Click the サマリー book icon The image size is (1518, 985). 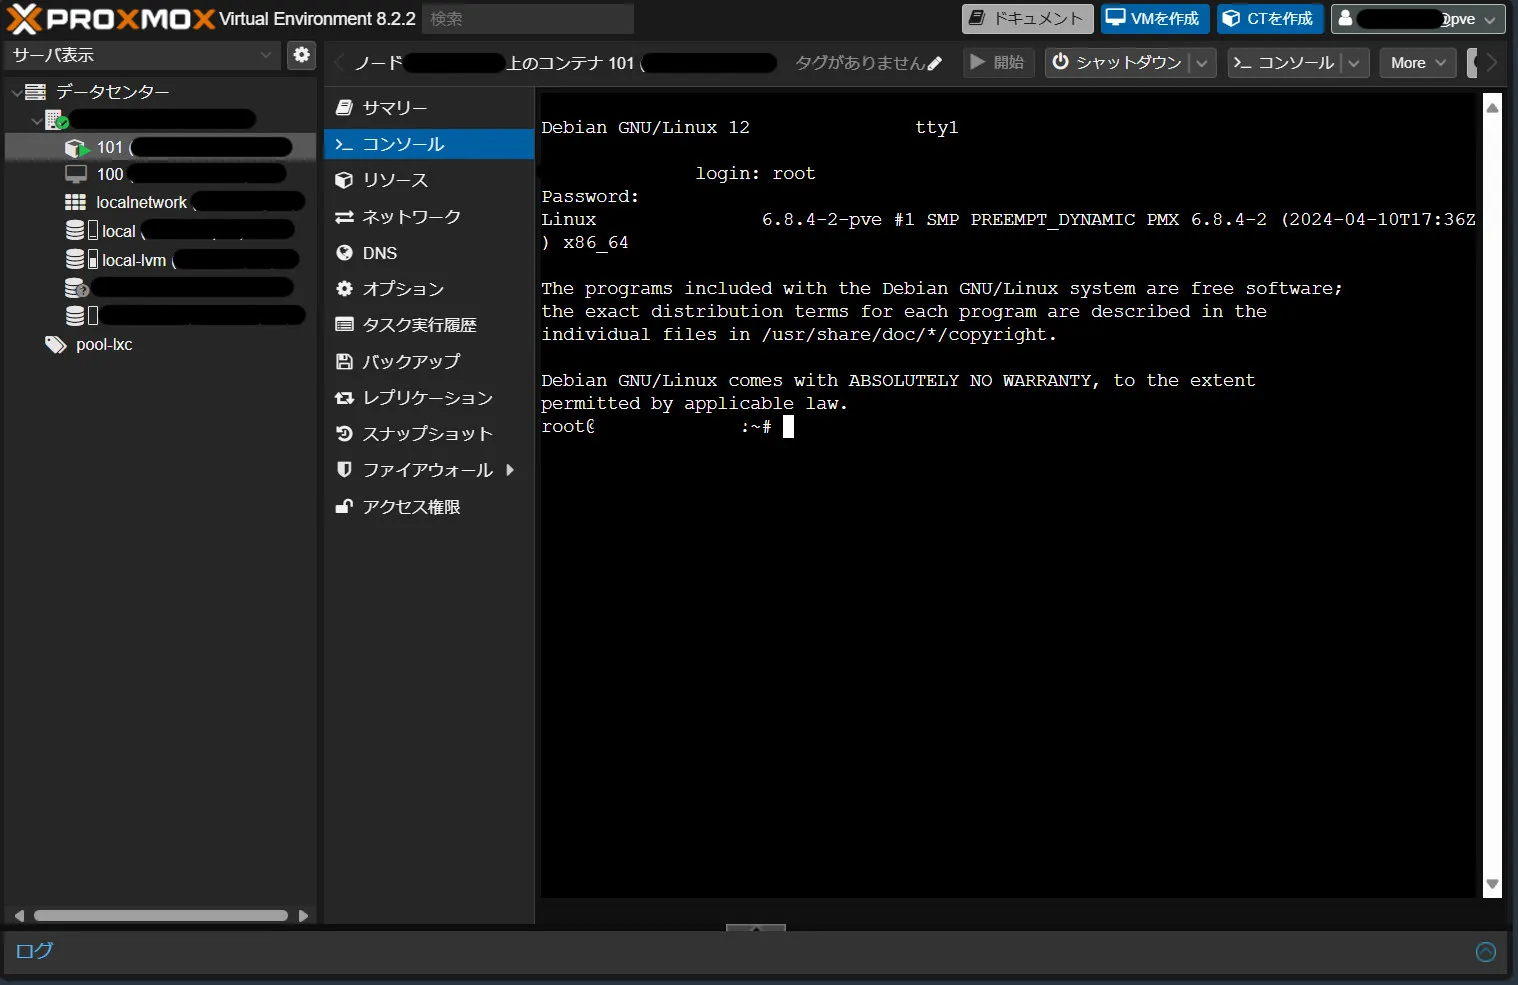(344, 107)
